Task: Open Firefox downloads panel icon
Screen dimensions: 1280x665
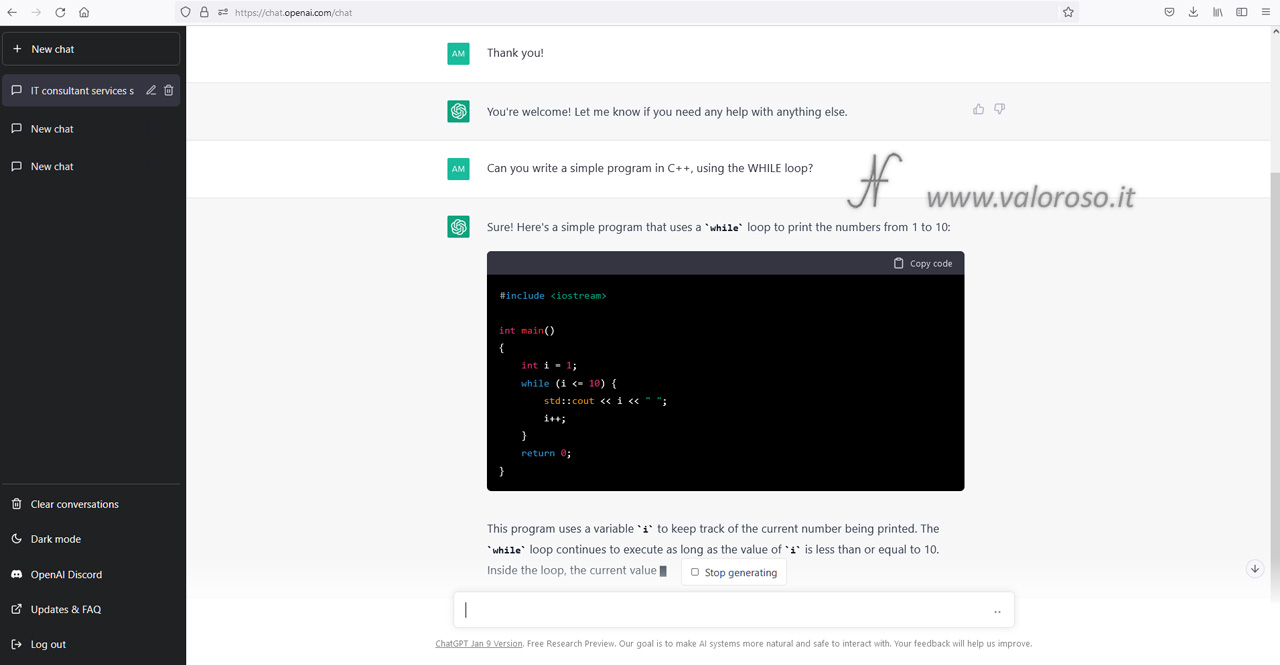Action: 1193,12
